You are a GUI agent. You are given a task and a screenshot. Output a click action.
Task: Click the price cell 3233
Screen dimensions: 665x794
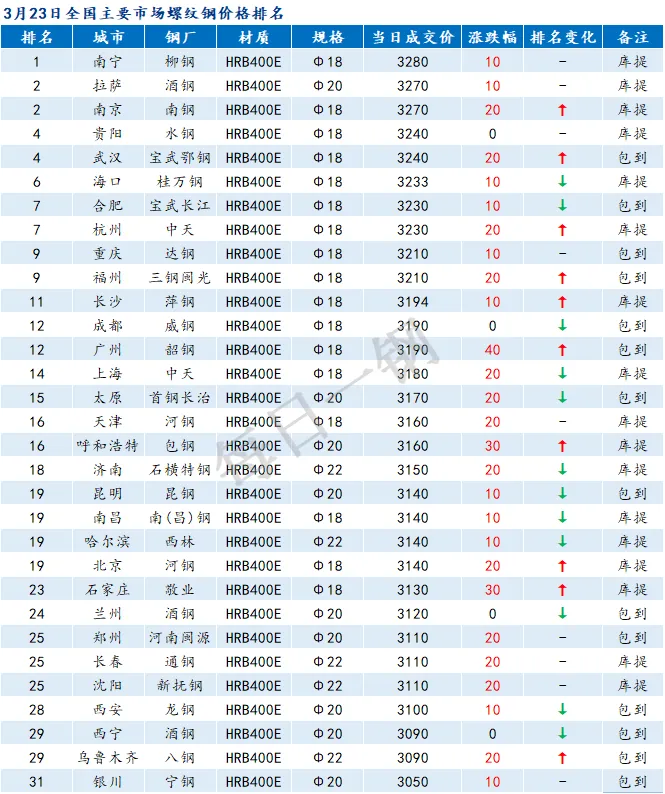(x=413, y=182)
